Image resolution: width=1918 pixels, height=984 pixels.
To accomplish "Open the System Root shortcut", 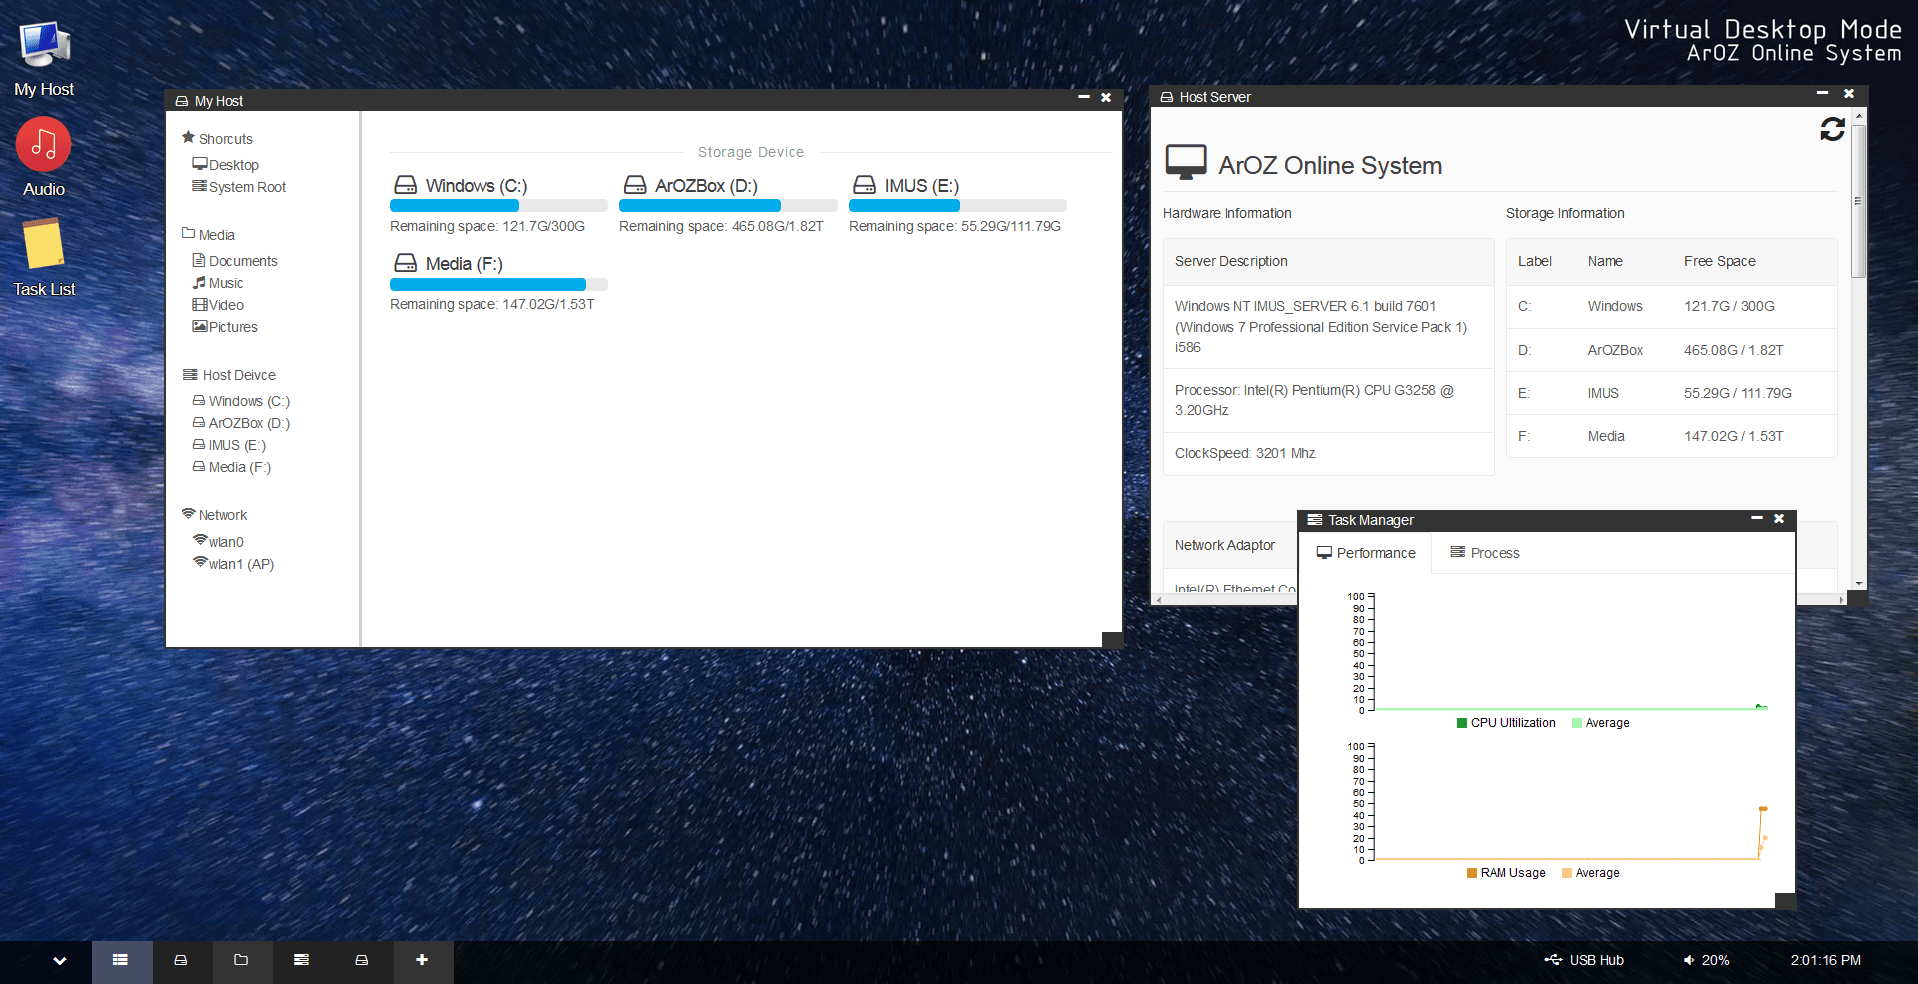I will coord(246,187).
